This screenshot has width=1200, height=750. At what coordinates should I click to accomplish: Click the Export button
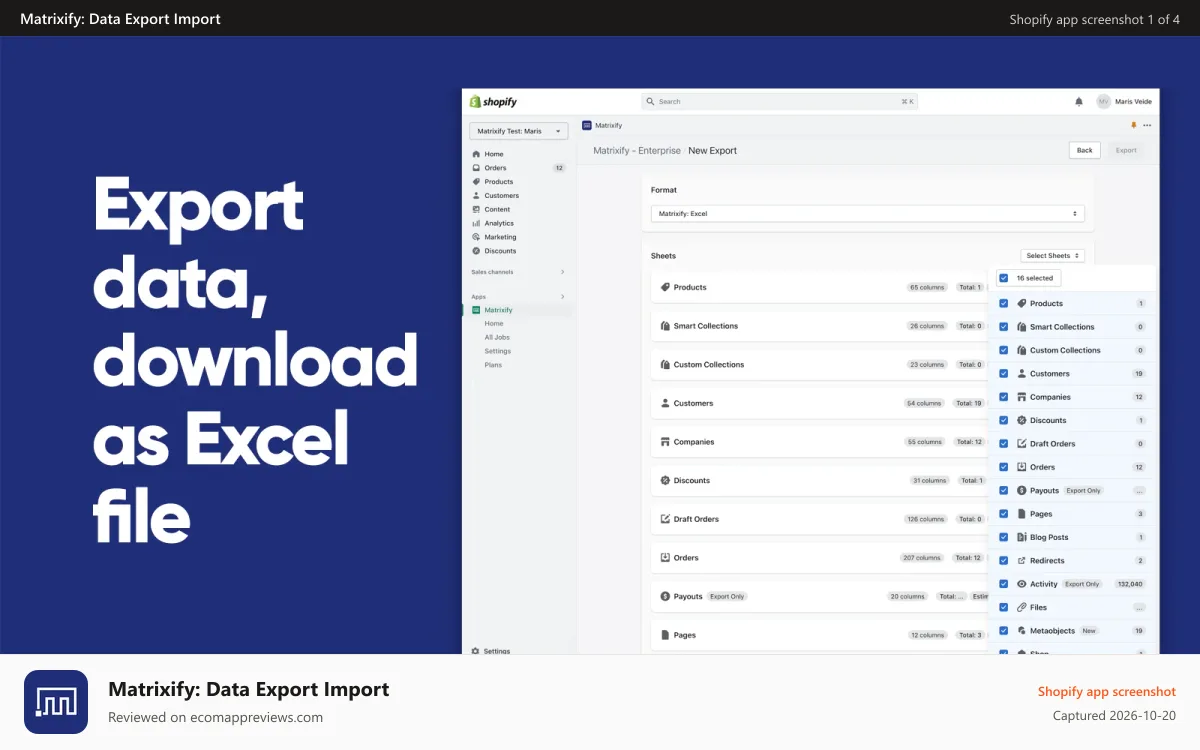pos(1126,150)
